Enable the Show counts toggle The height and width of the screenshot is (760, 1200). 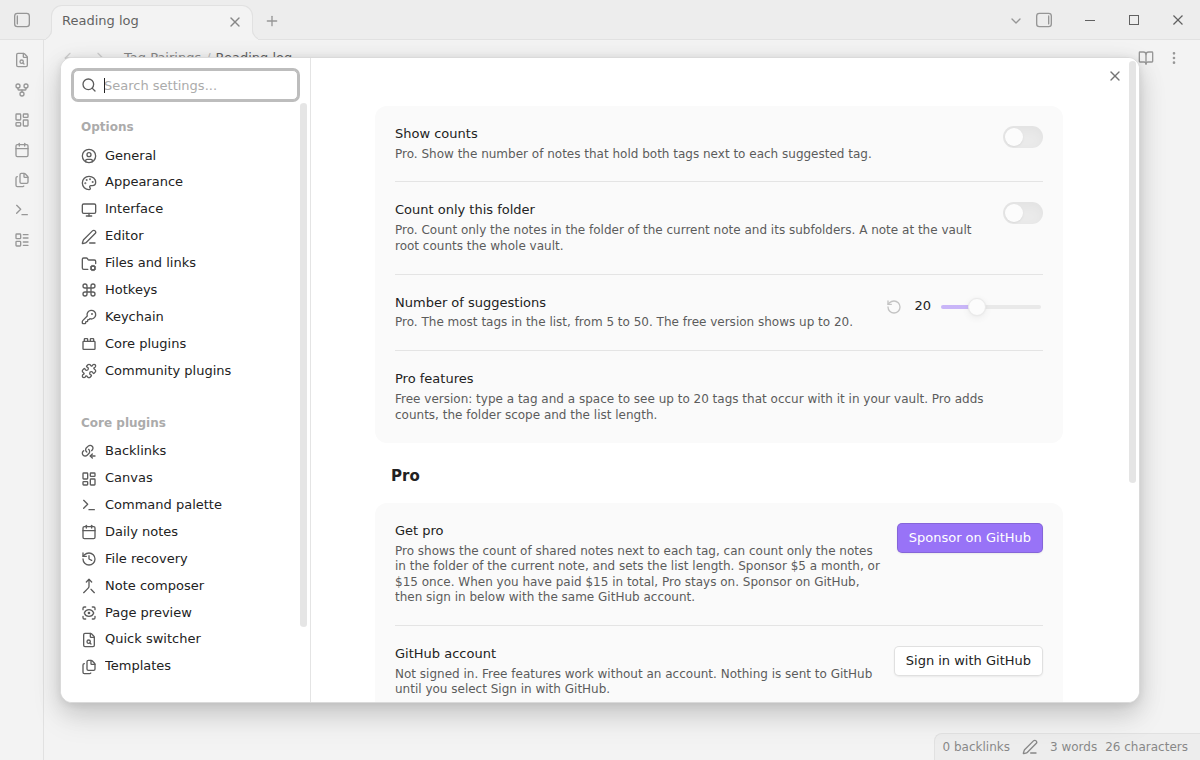click(1023, 137)
